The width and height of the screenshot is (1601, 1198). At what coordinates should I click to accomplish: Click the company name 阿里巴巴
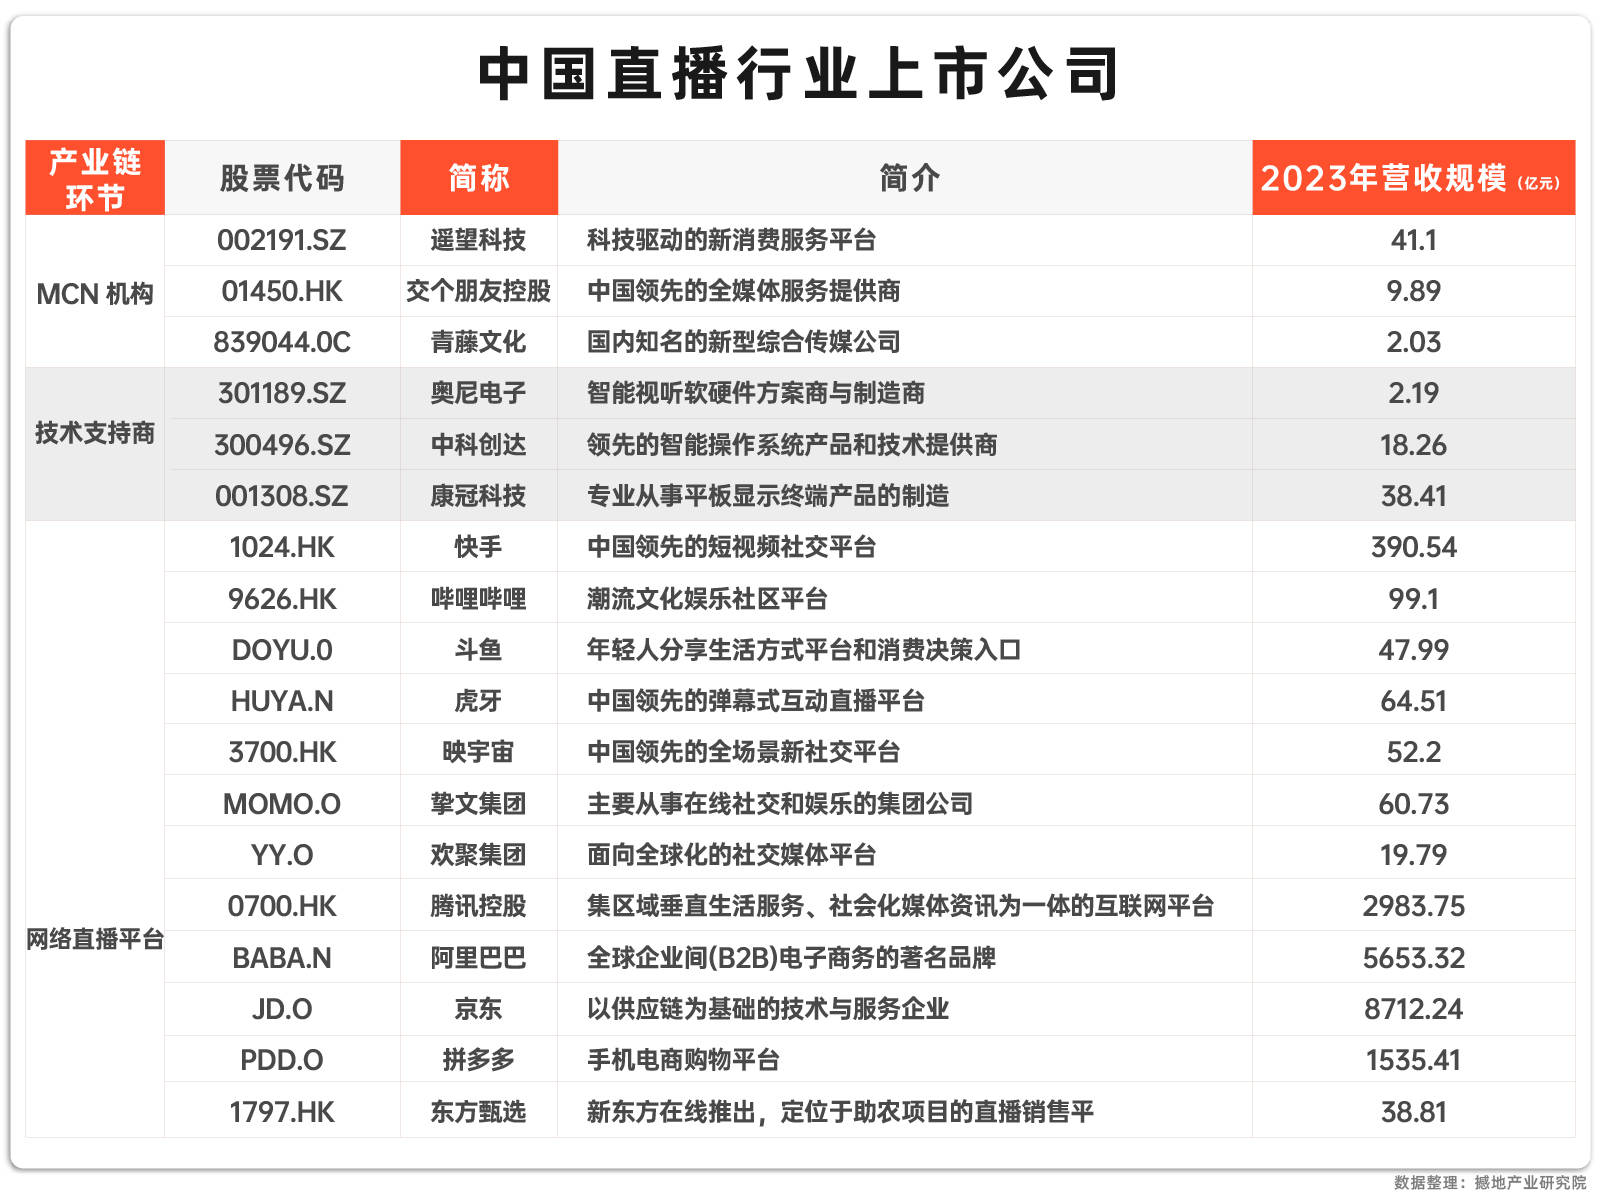pos(479,958)
